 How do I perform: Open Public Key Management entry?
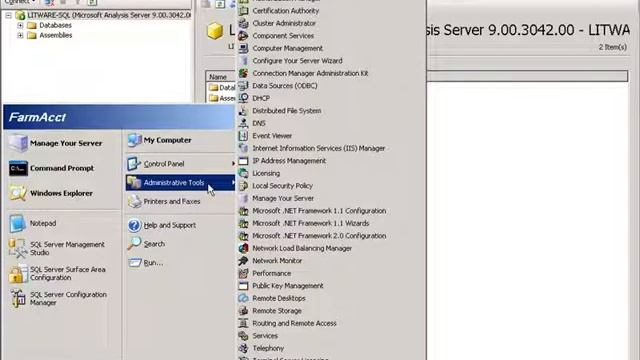[x=287, y=286]
